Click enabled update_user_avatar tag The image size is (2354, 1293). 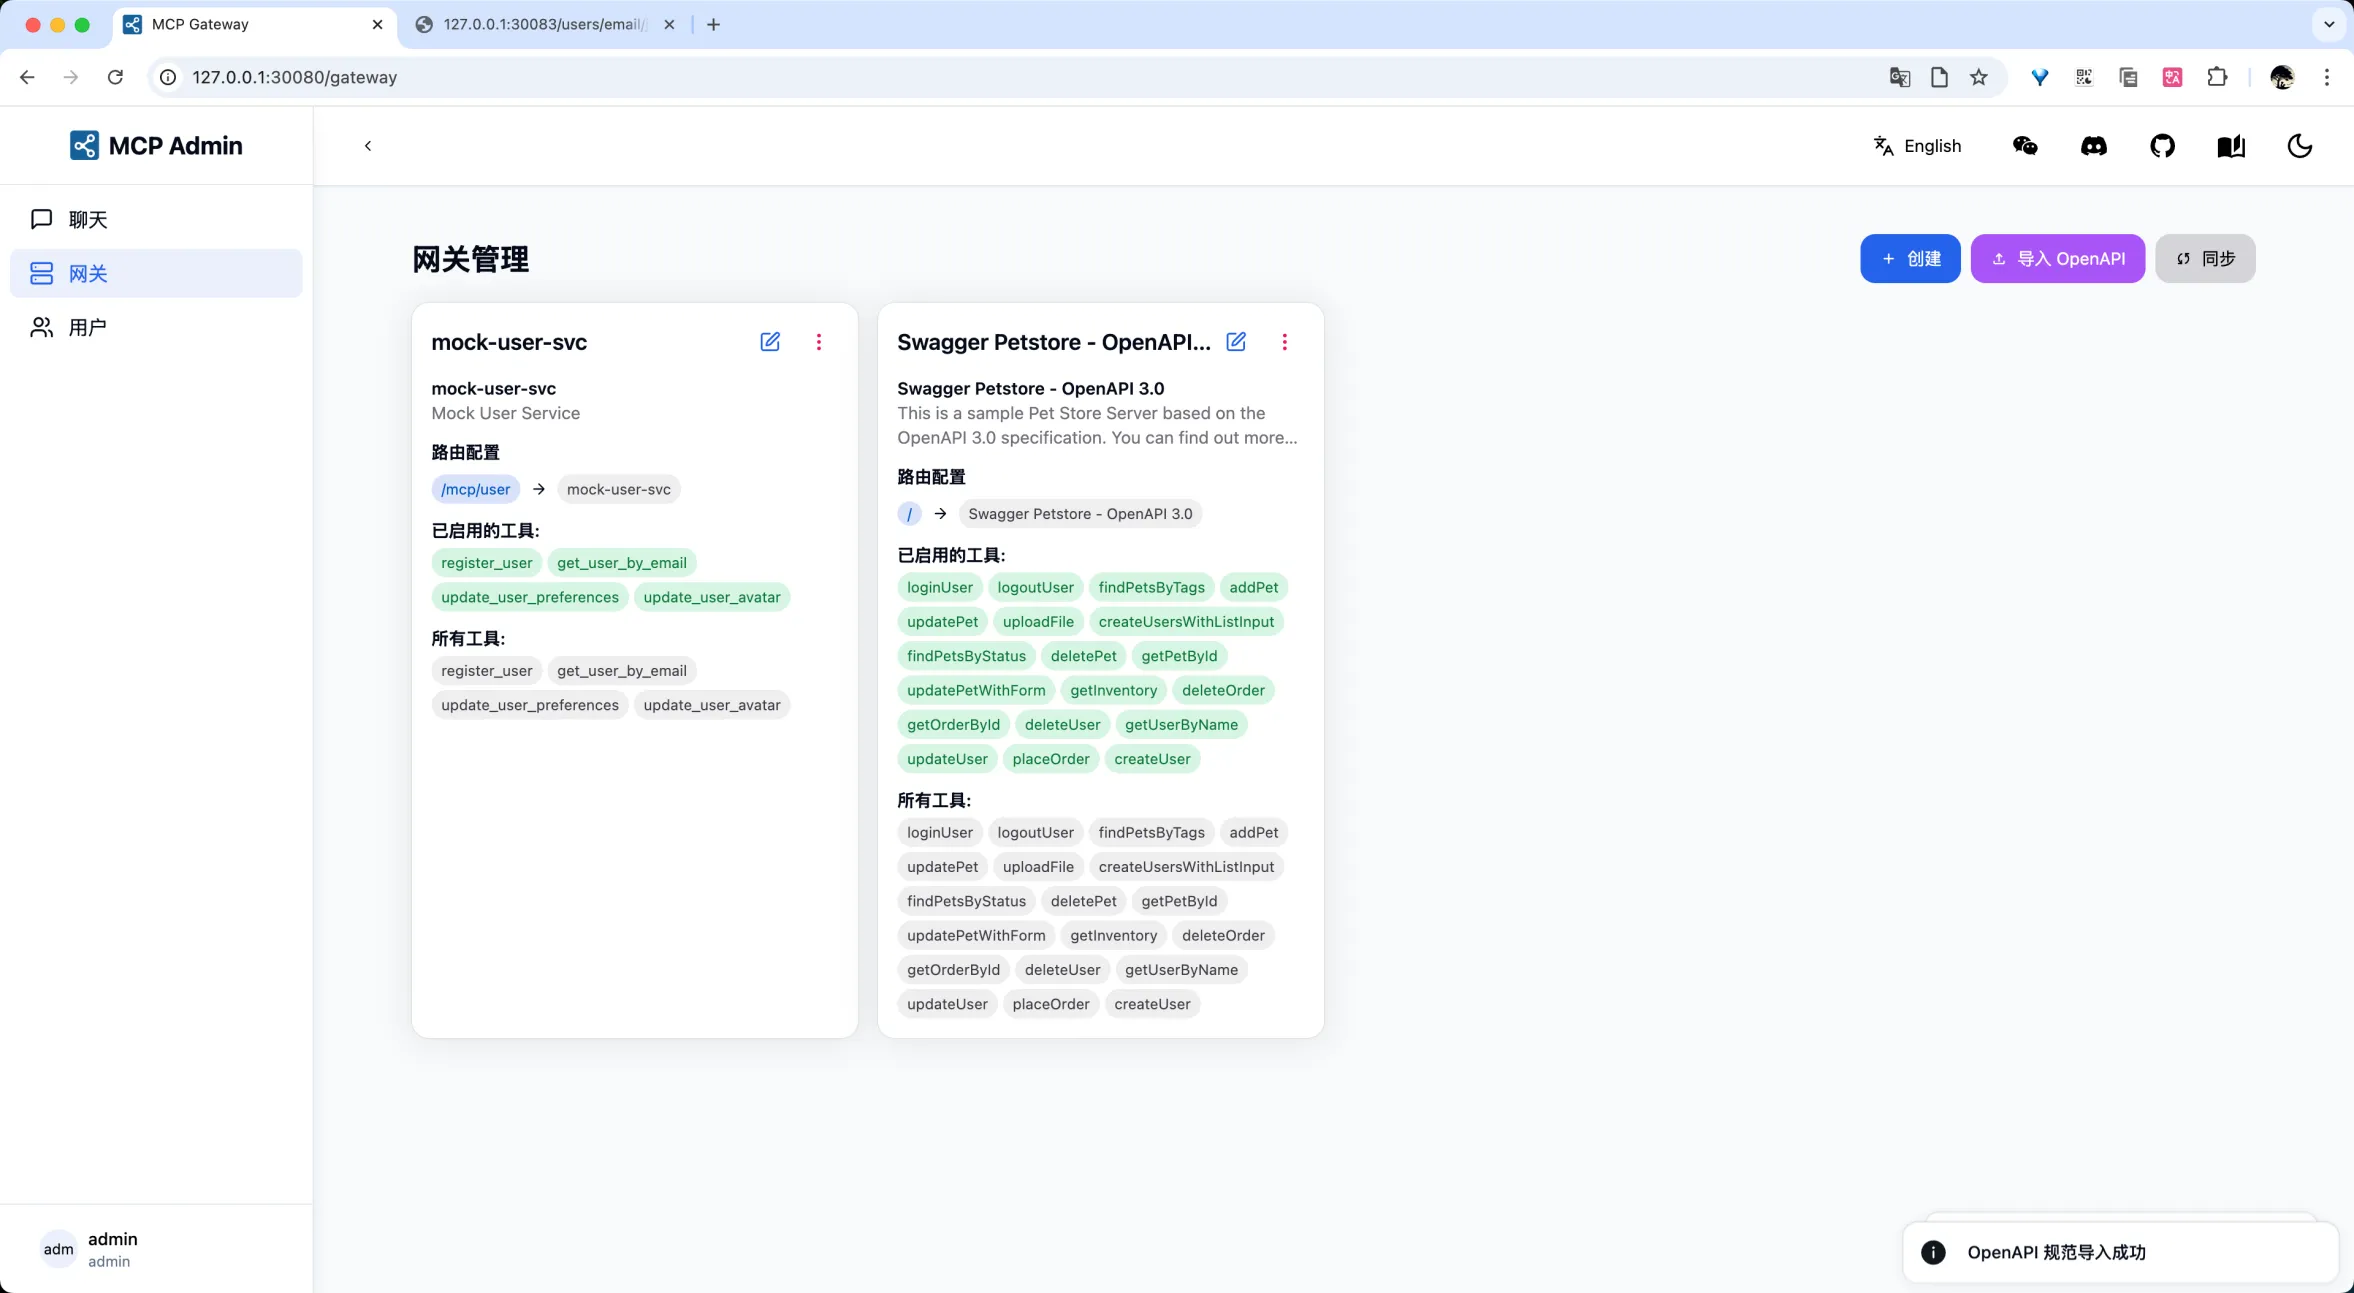pos(712,597)
